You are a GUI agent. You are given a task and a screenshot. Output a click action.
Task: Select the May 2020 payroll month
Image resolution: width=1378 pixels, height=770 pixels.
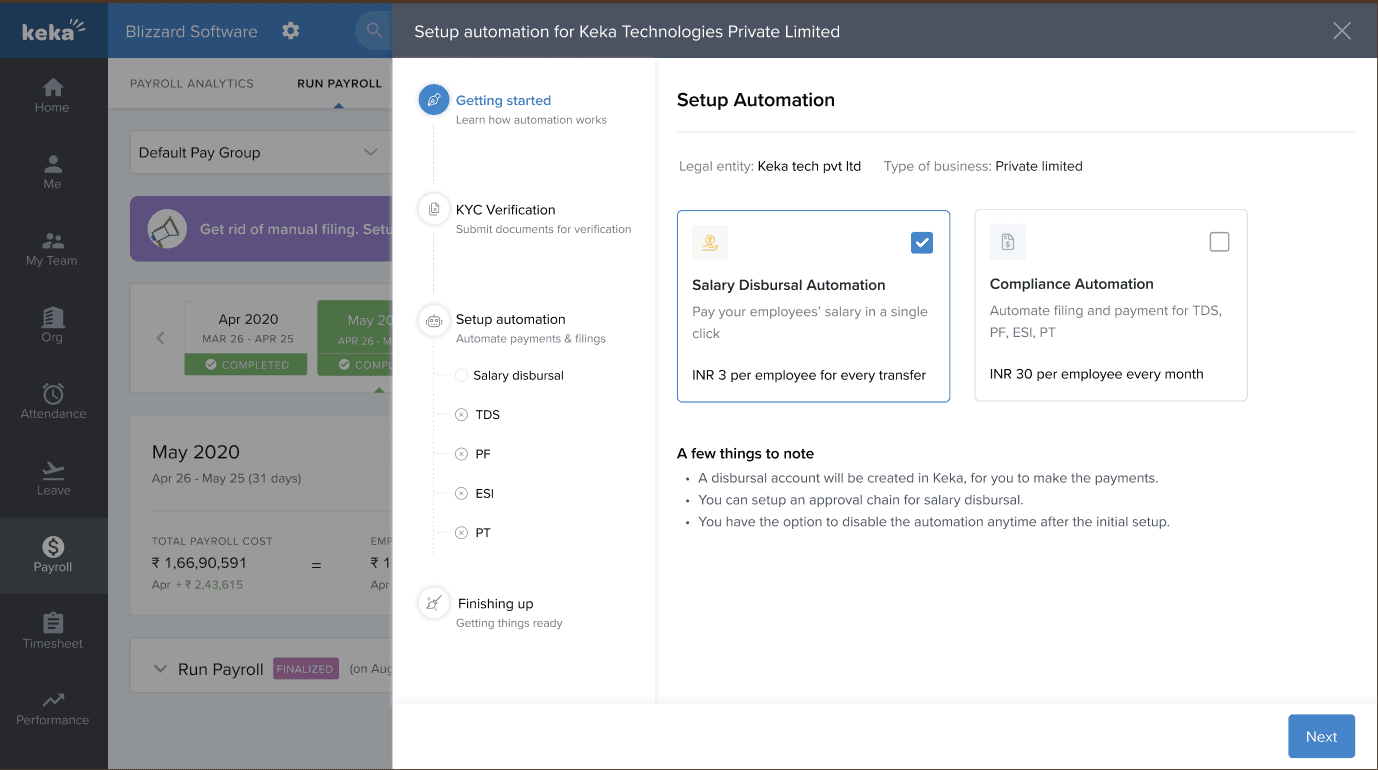pyautogui.click(x=355, y=338)
